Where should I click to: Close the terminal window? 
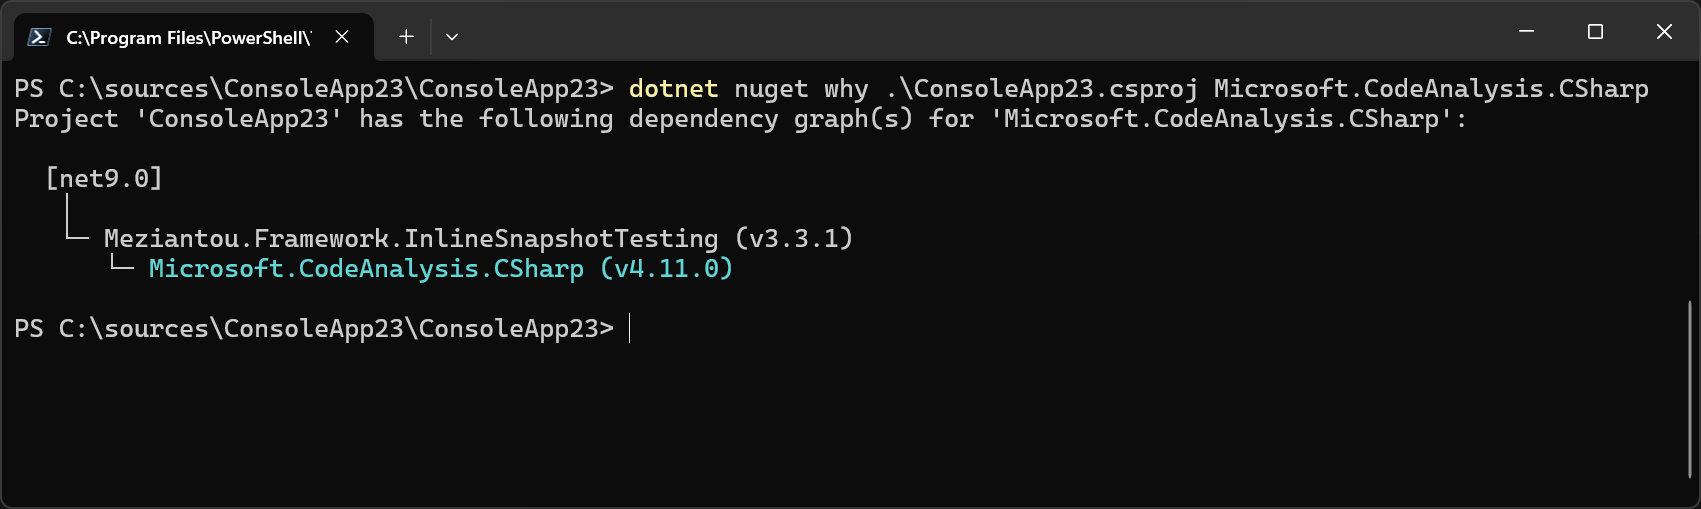(1664, 32)
